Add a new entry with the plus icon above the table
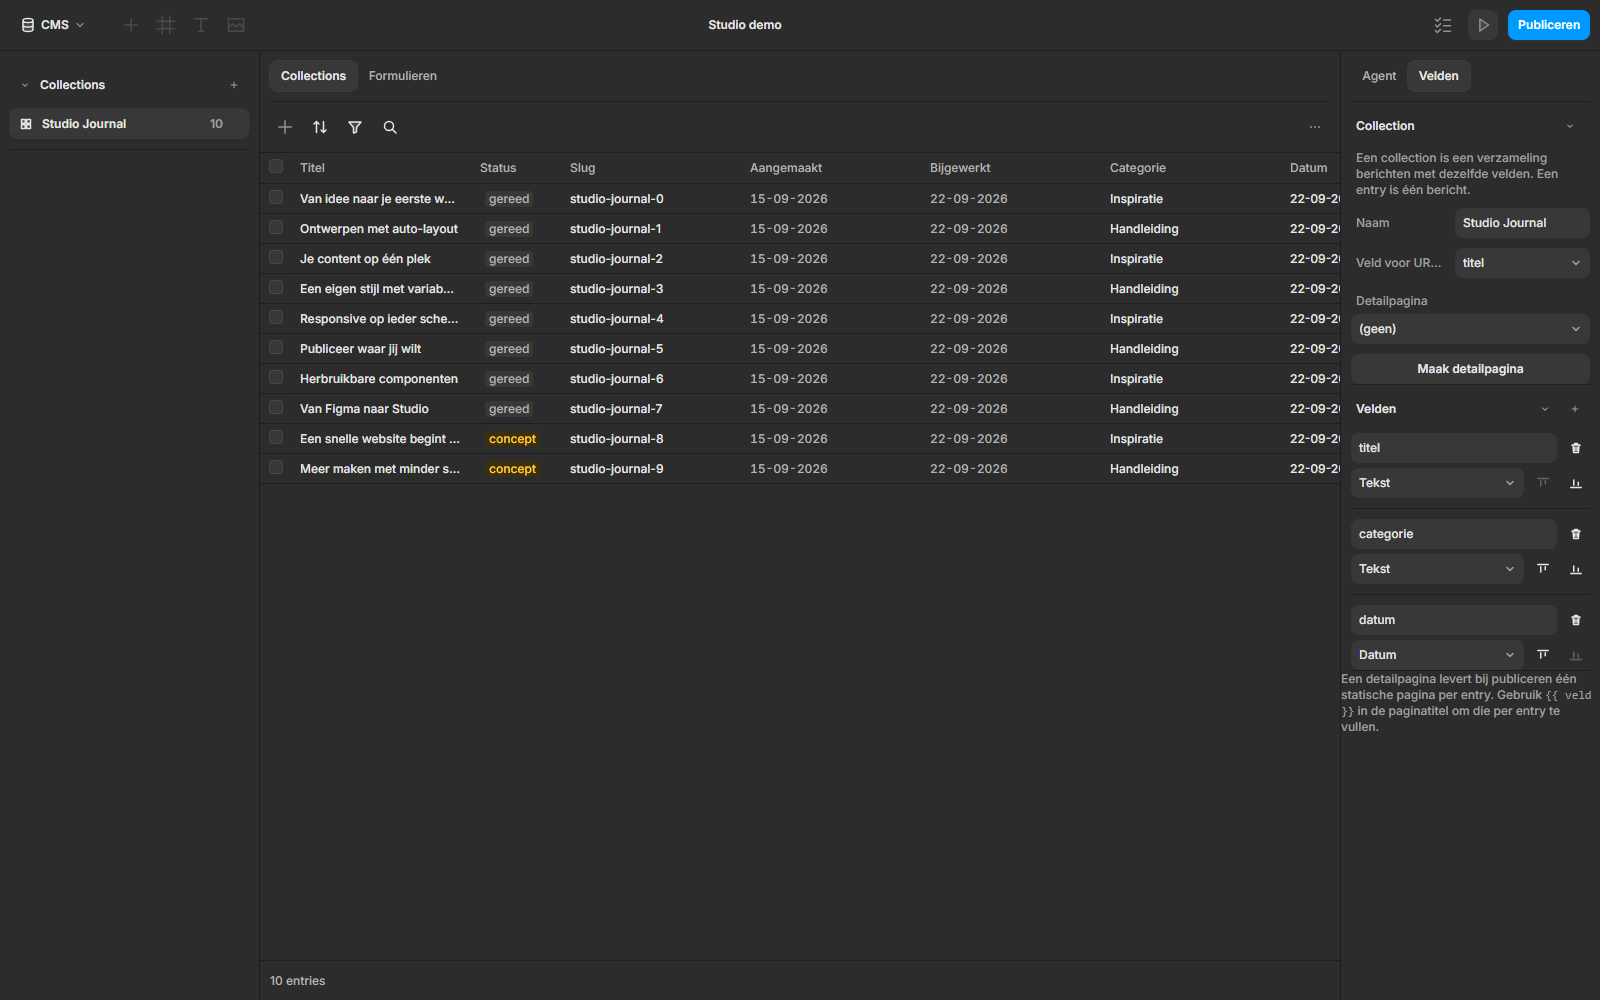 [x=285, y=127]
